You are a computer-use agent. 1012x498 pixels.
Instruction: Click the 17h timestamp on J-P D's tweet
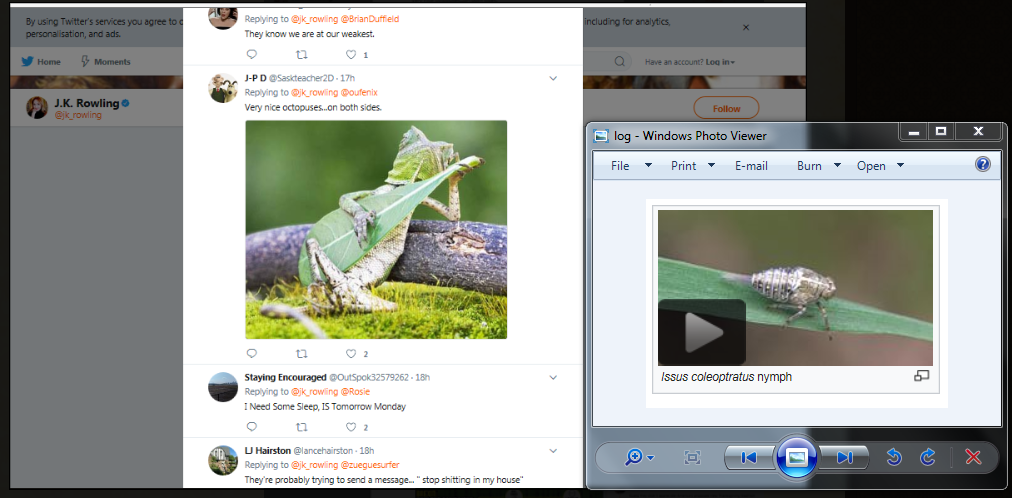click(x=348, y=78)
